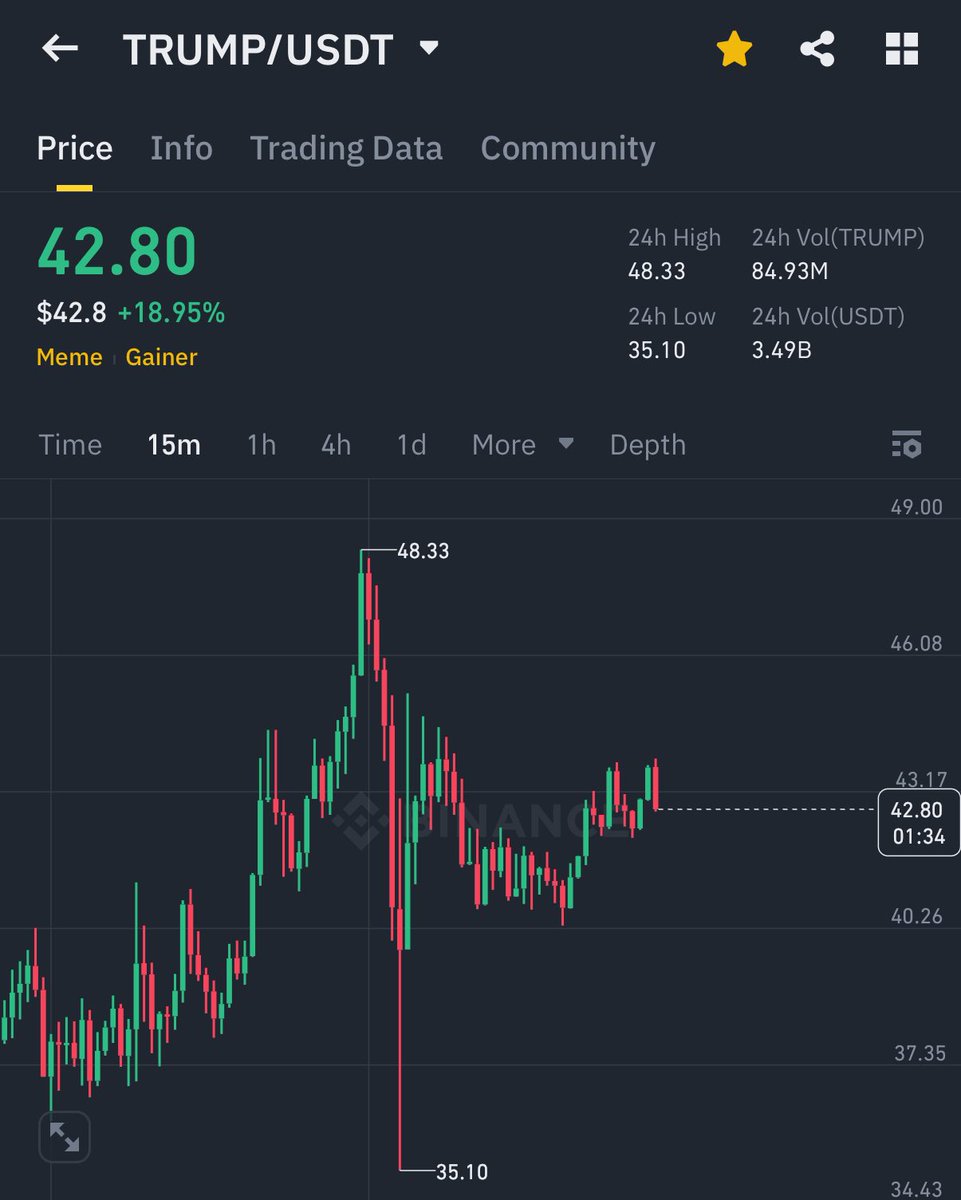
Task: Switch to the Price tab
Action: click(75, 148)
